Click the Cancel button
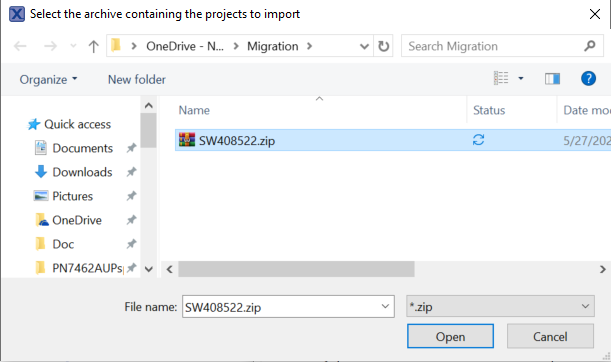The image size is (611, 362). [550, 336]
